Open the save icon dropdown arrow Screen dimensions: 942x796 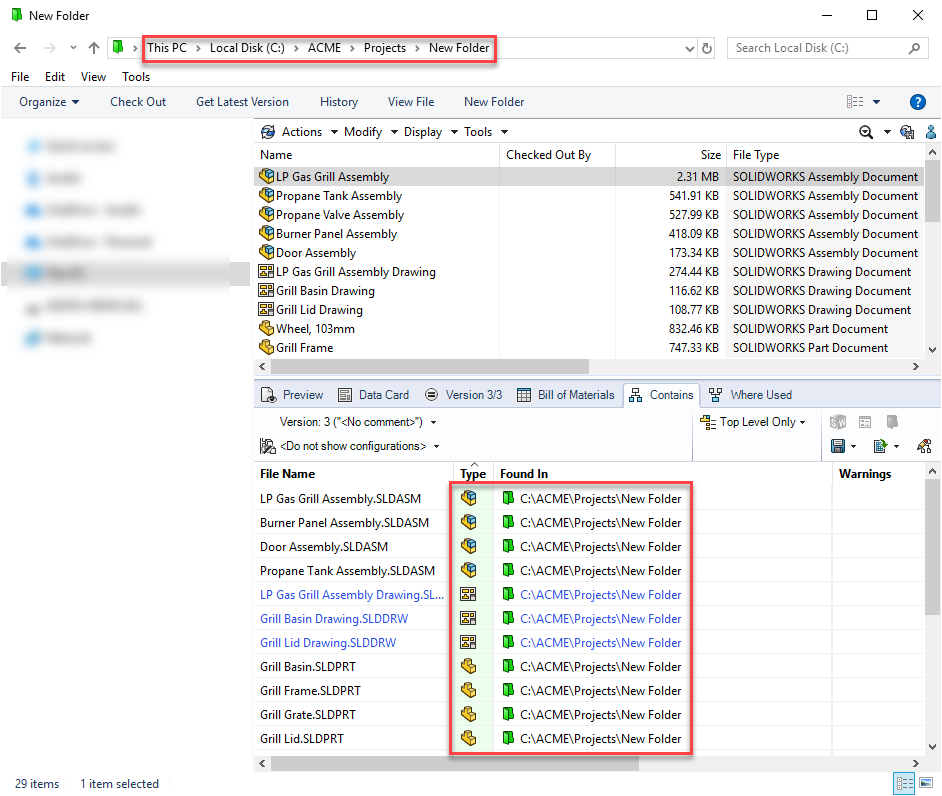853,447
